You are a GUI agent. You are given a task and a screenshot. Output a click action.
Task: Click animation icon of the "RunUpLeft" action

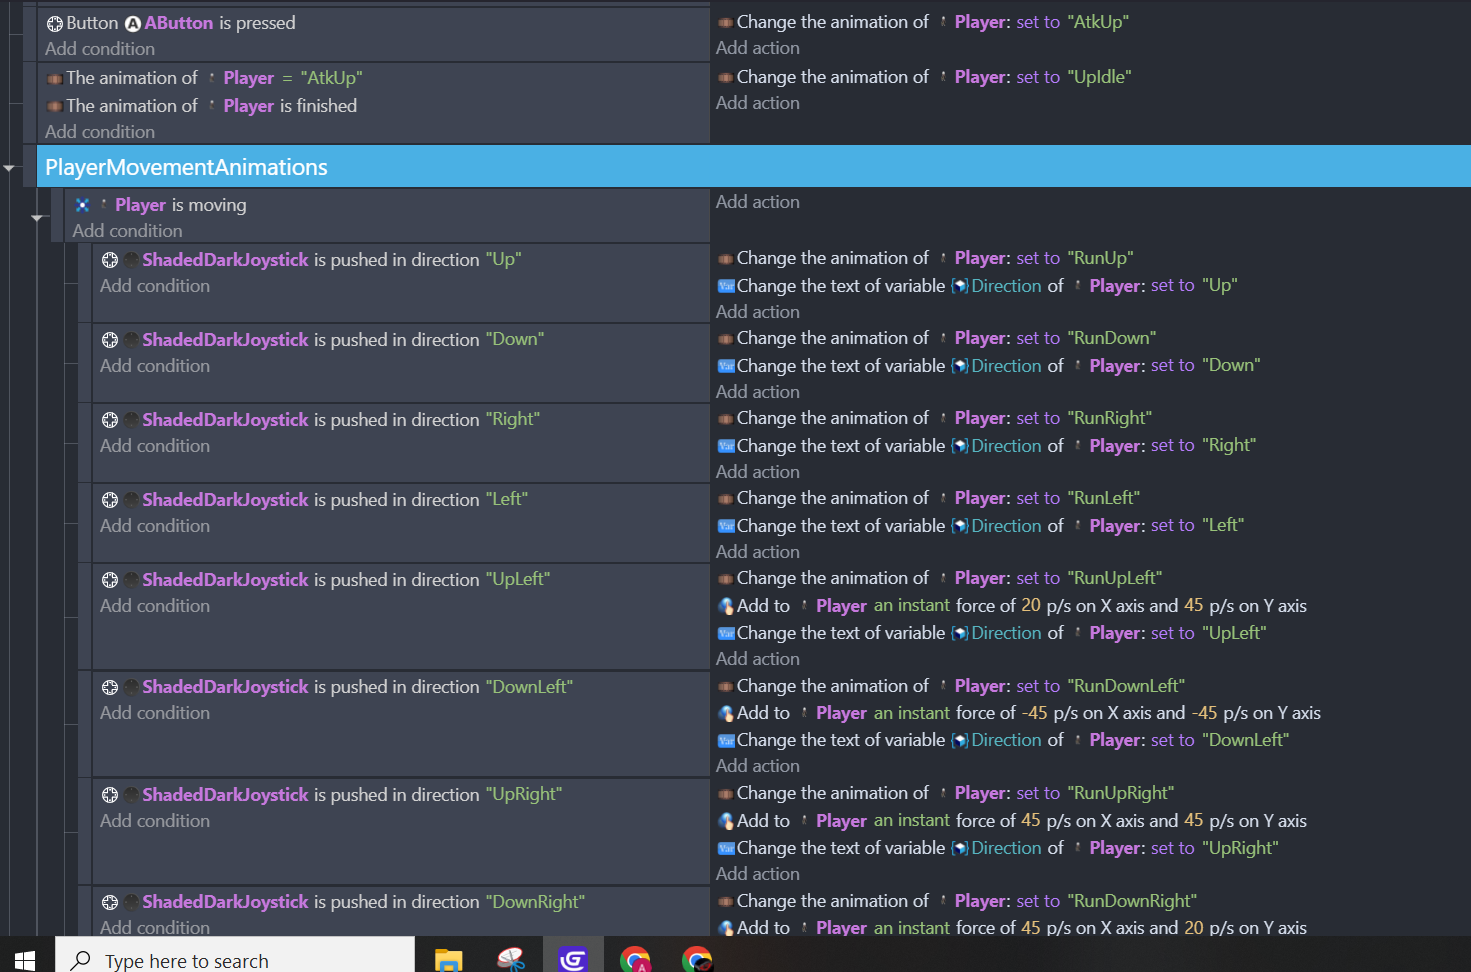pyautogui.click(x=726, y=579)
